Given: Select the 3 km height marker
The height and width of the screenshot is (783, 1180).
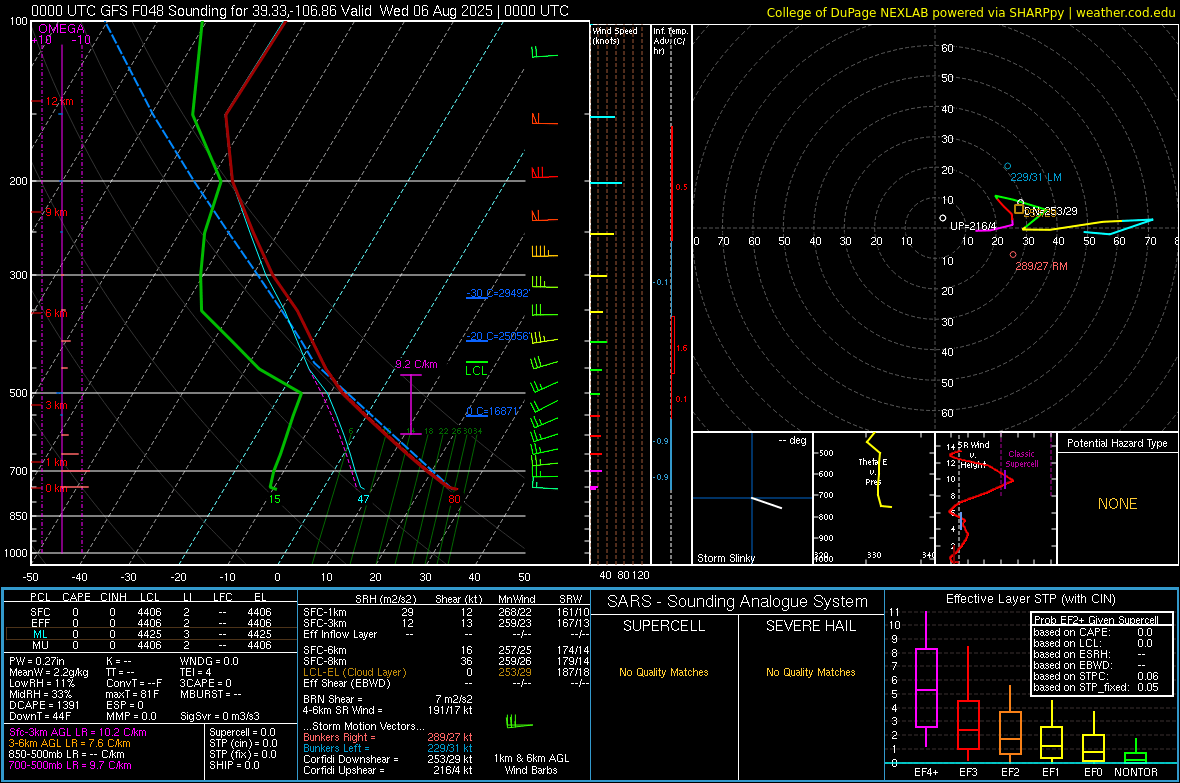Looking at the screenshot, I should (x=56, y=405).
